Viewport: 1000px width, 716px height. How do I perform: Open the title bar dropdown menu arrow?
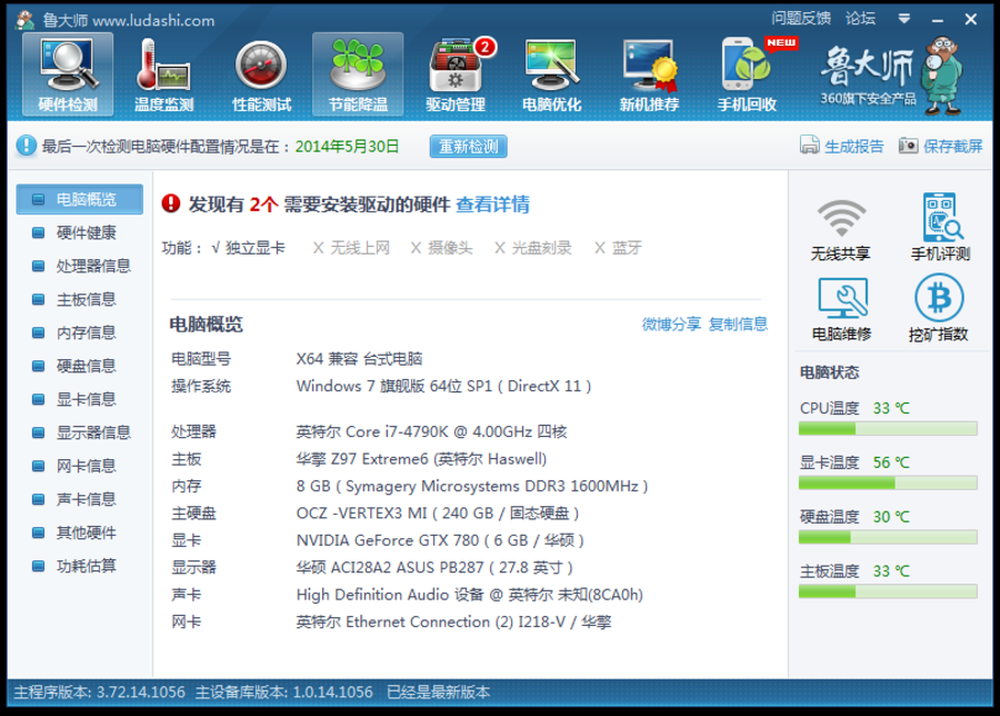click(904, 18)
